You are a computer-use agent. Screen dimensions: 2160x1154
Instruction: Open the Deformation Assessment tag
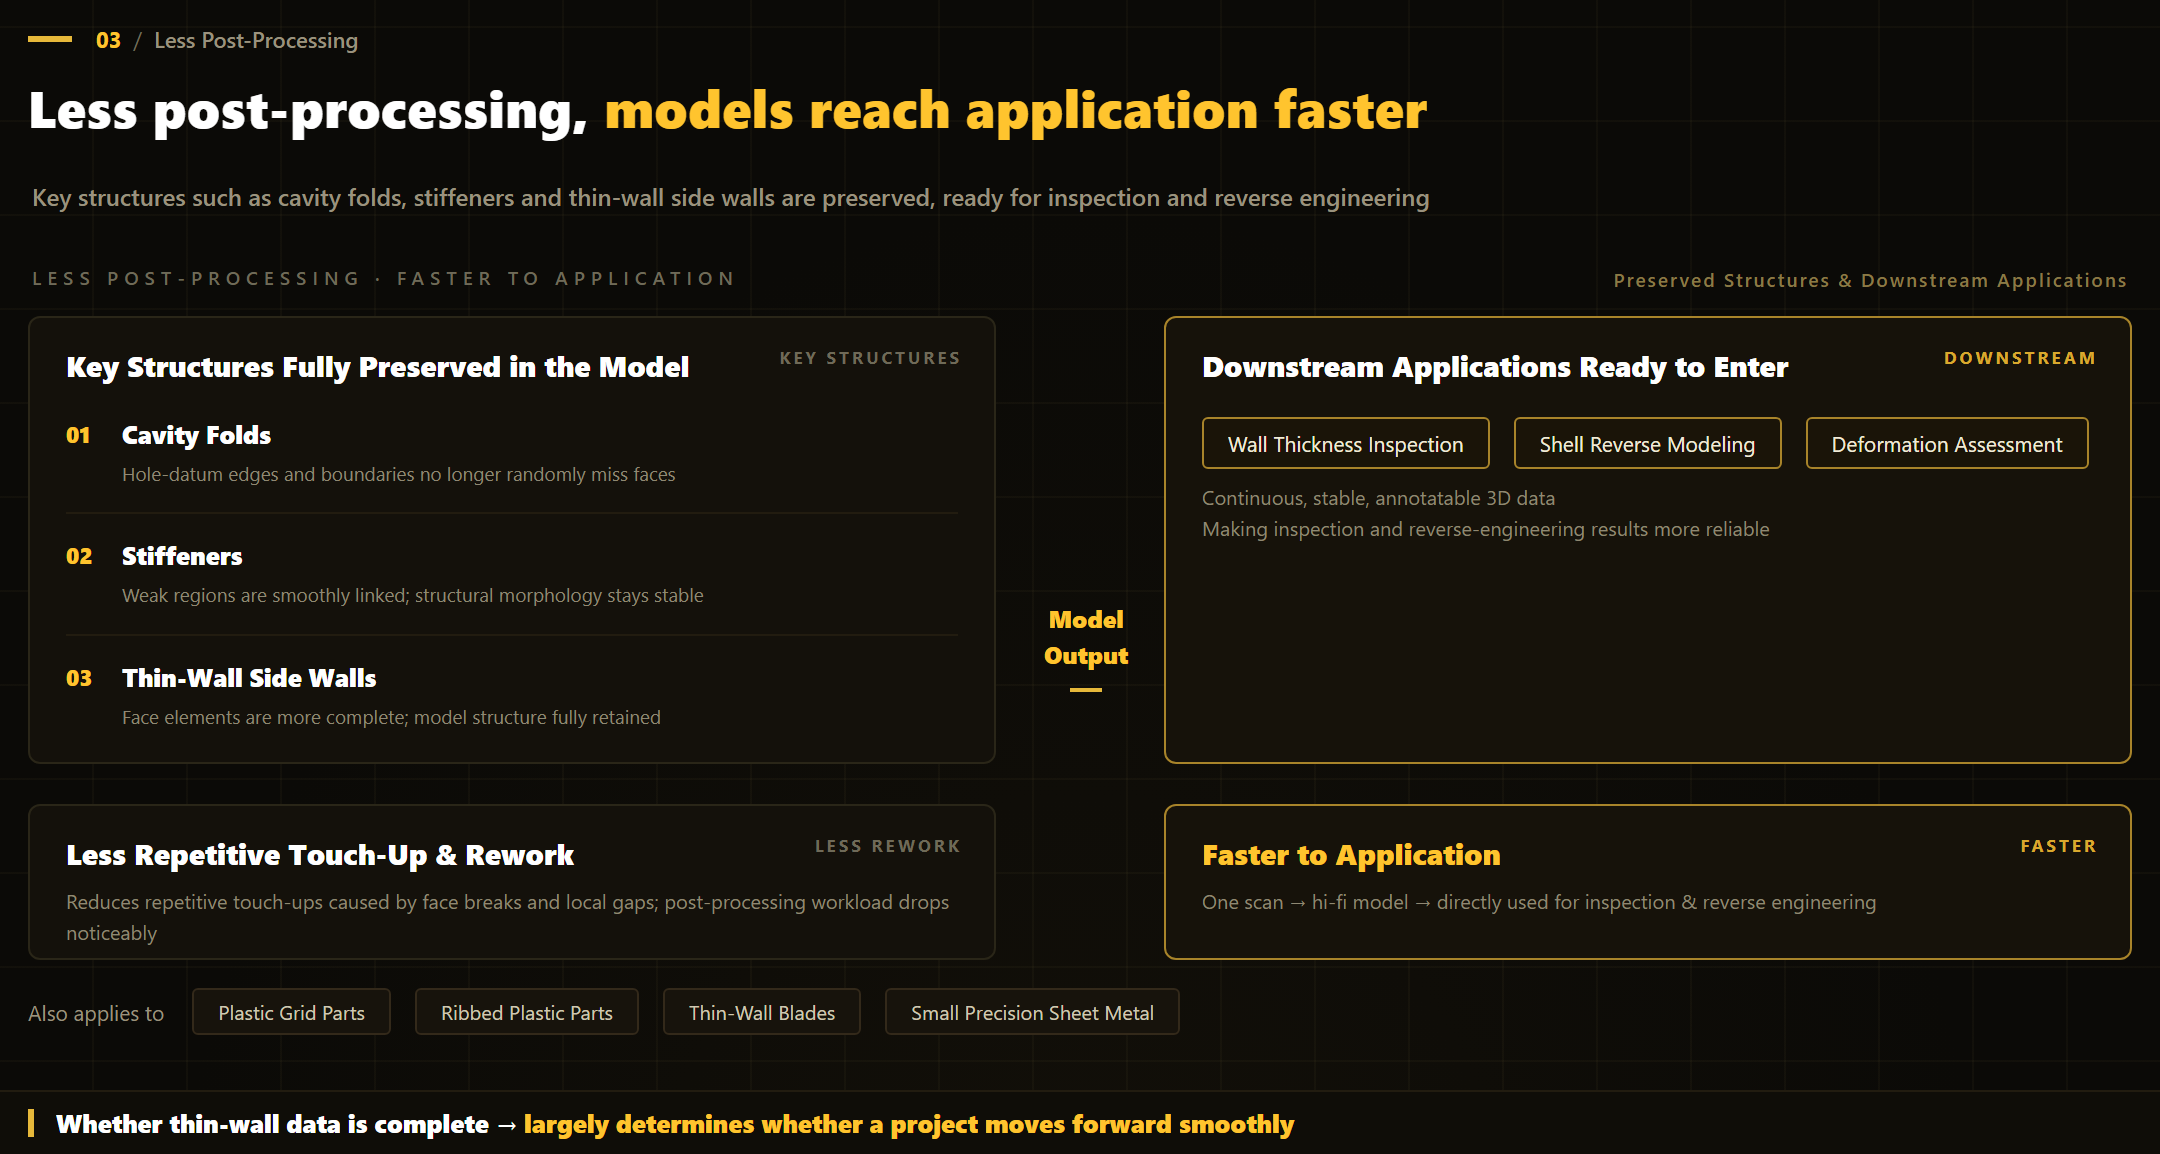1946,444
